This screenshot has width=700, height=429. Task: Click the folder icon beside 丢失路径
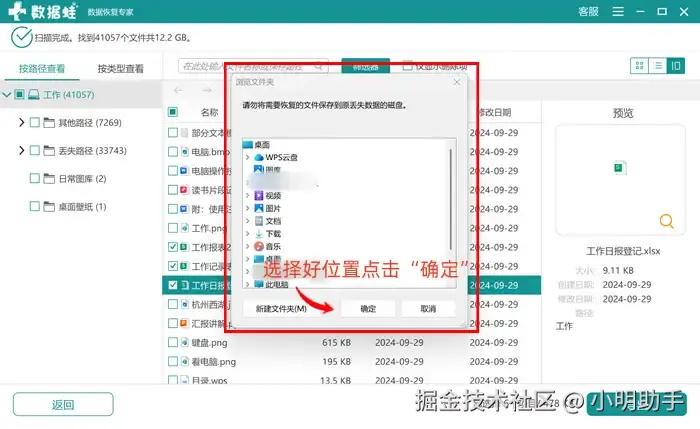tap(49, 151)
